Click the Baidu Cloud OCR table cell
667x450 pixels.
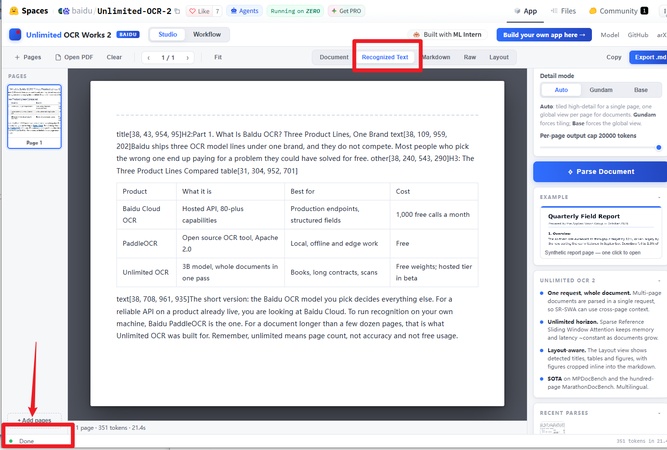(146, 214)
